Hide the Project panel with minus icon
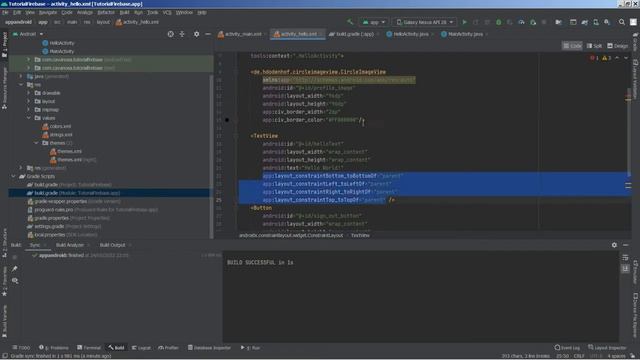This screenshot has width=640, height=360. coord(208,34)
